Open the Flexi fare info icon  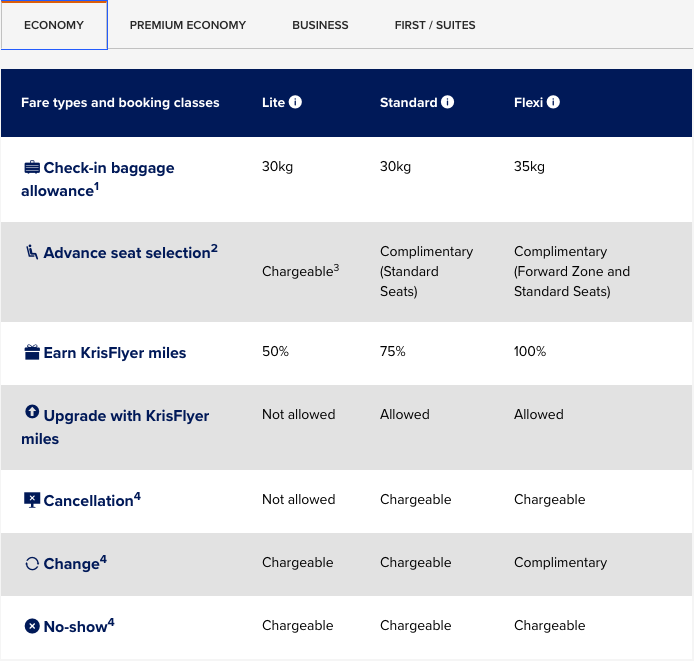[x=553, y=102]
